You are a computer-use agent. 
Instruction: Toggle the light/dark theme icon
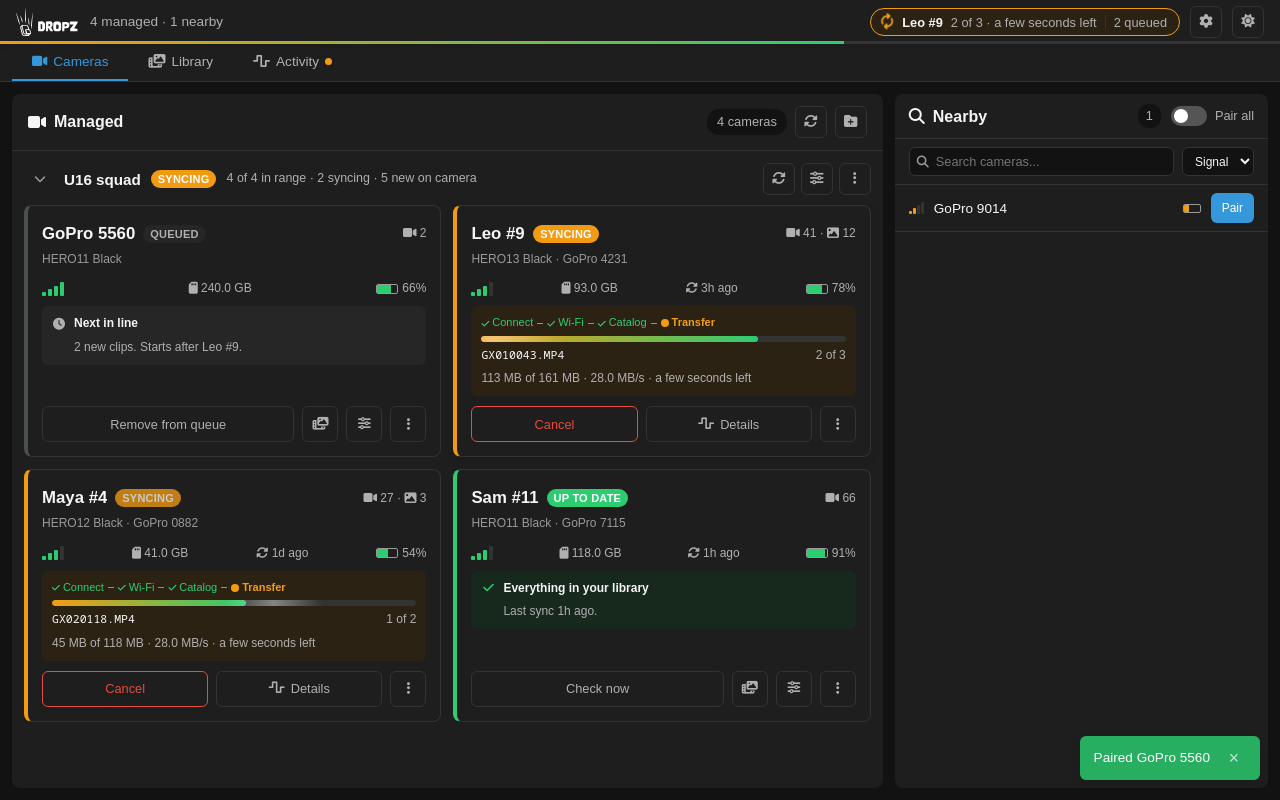pos(1248,22)
